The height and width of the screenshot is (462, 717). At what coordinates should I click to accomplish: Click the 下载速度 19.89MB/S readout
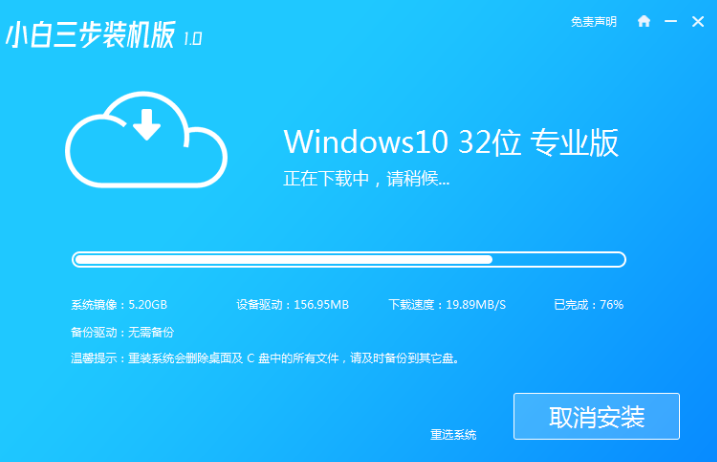click(x=446, y=304)
